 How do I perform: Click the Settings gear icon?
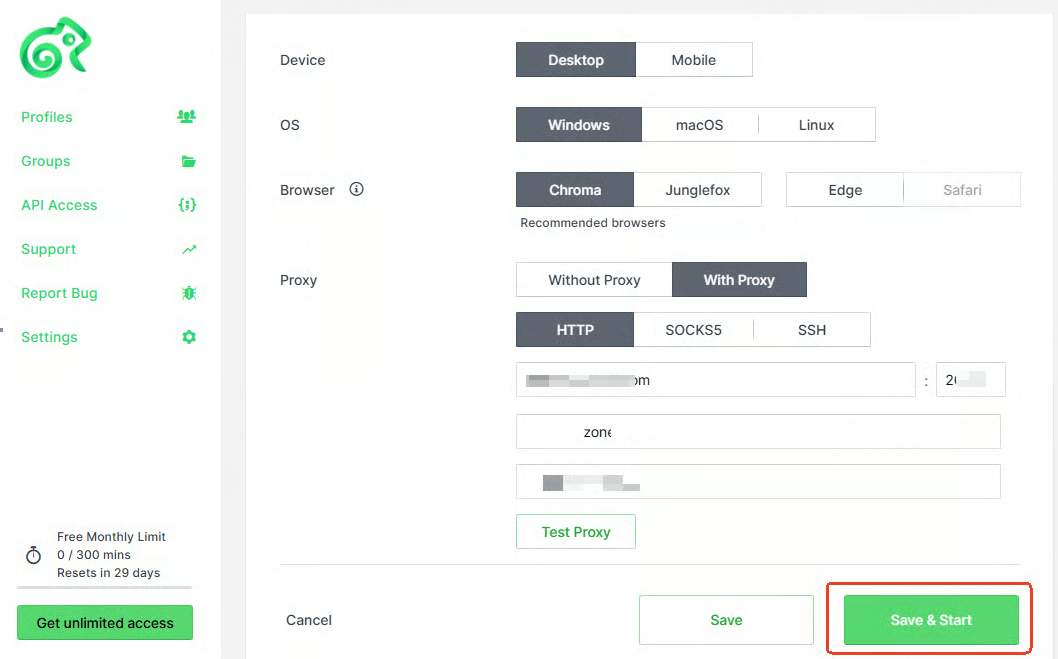188,337
